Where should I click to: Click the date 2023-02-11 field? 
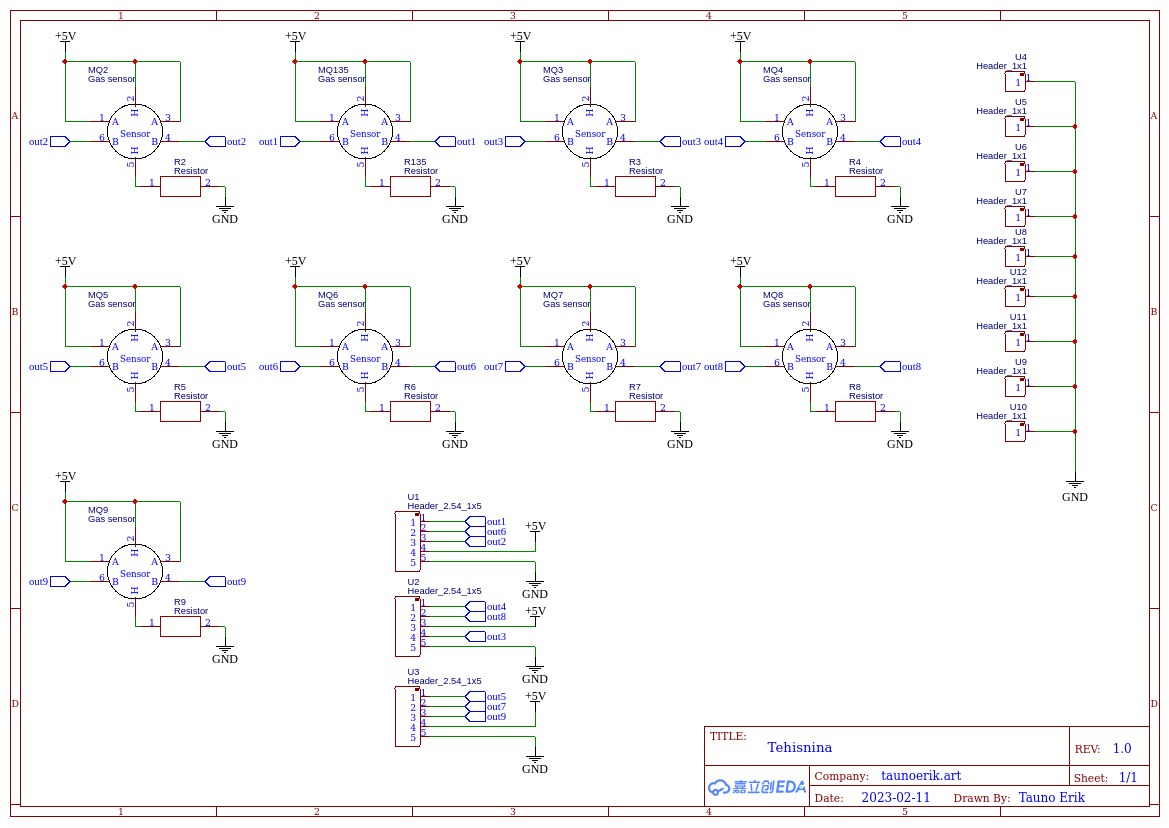[895, 798]
